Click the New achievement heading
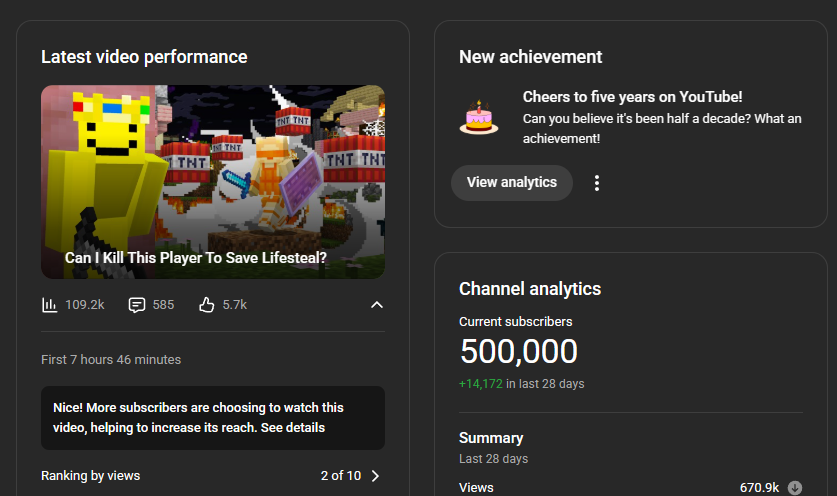837x496 pixels. click(531, 57)
